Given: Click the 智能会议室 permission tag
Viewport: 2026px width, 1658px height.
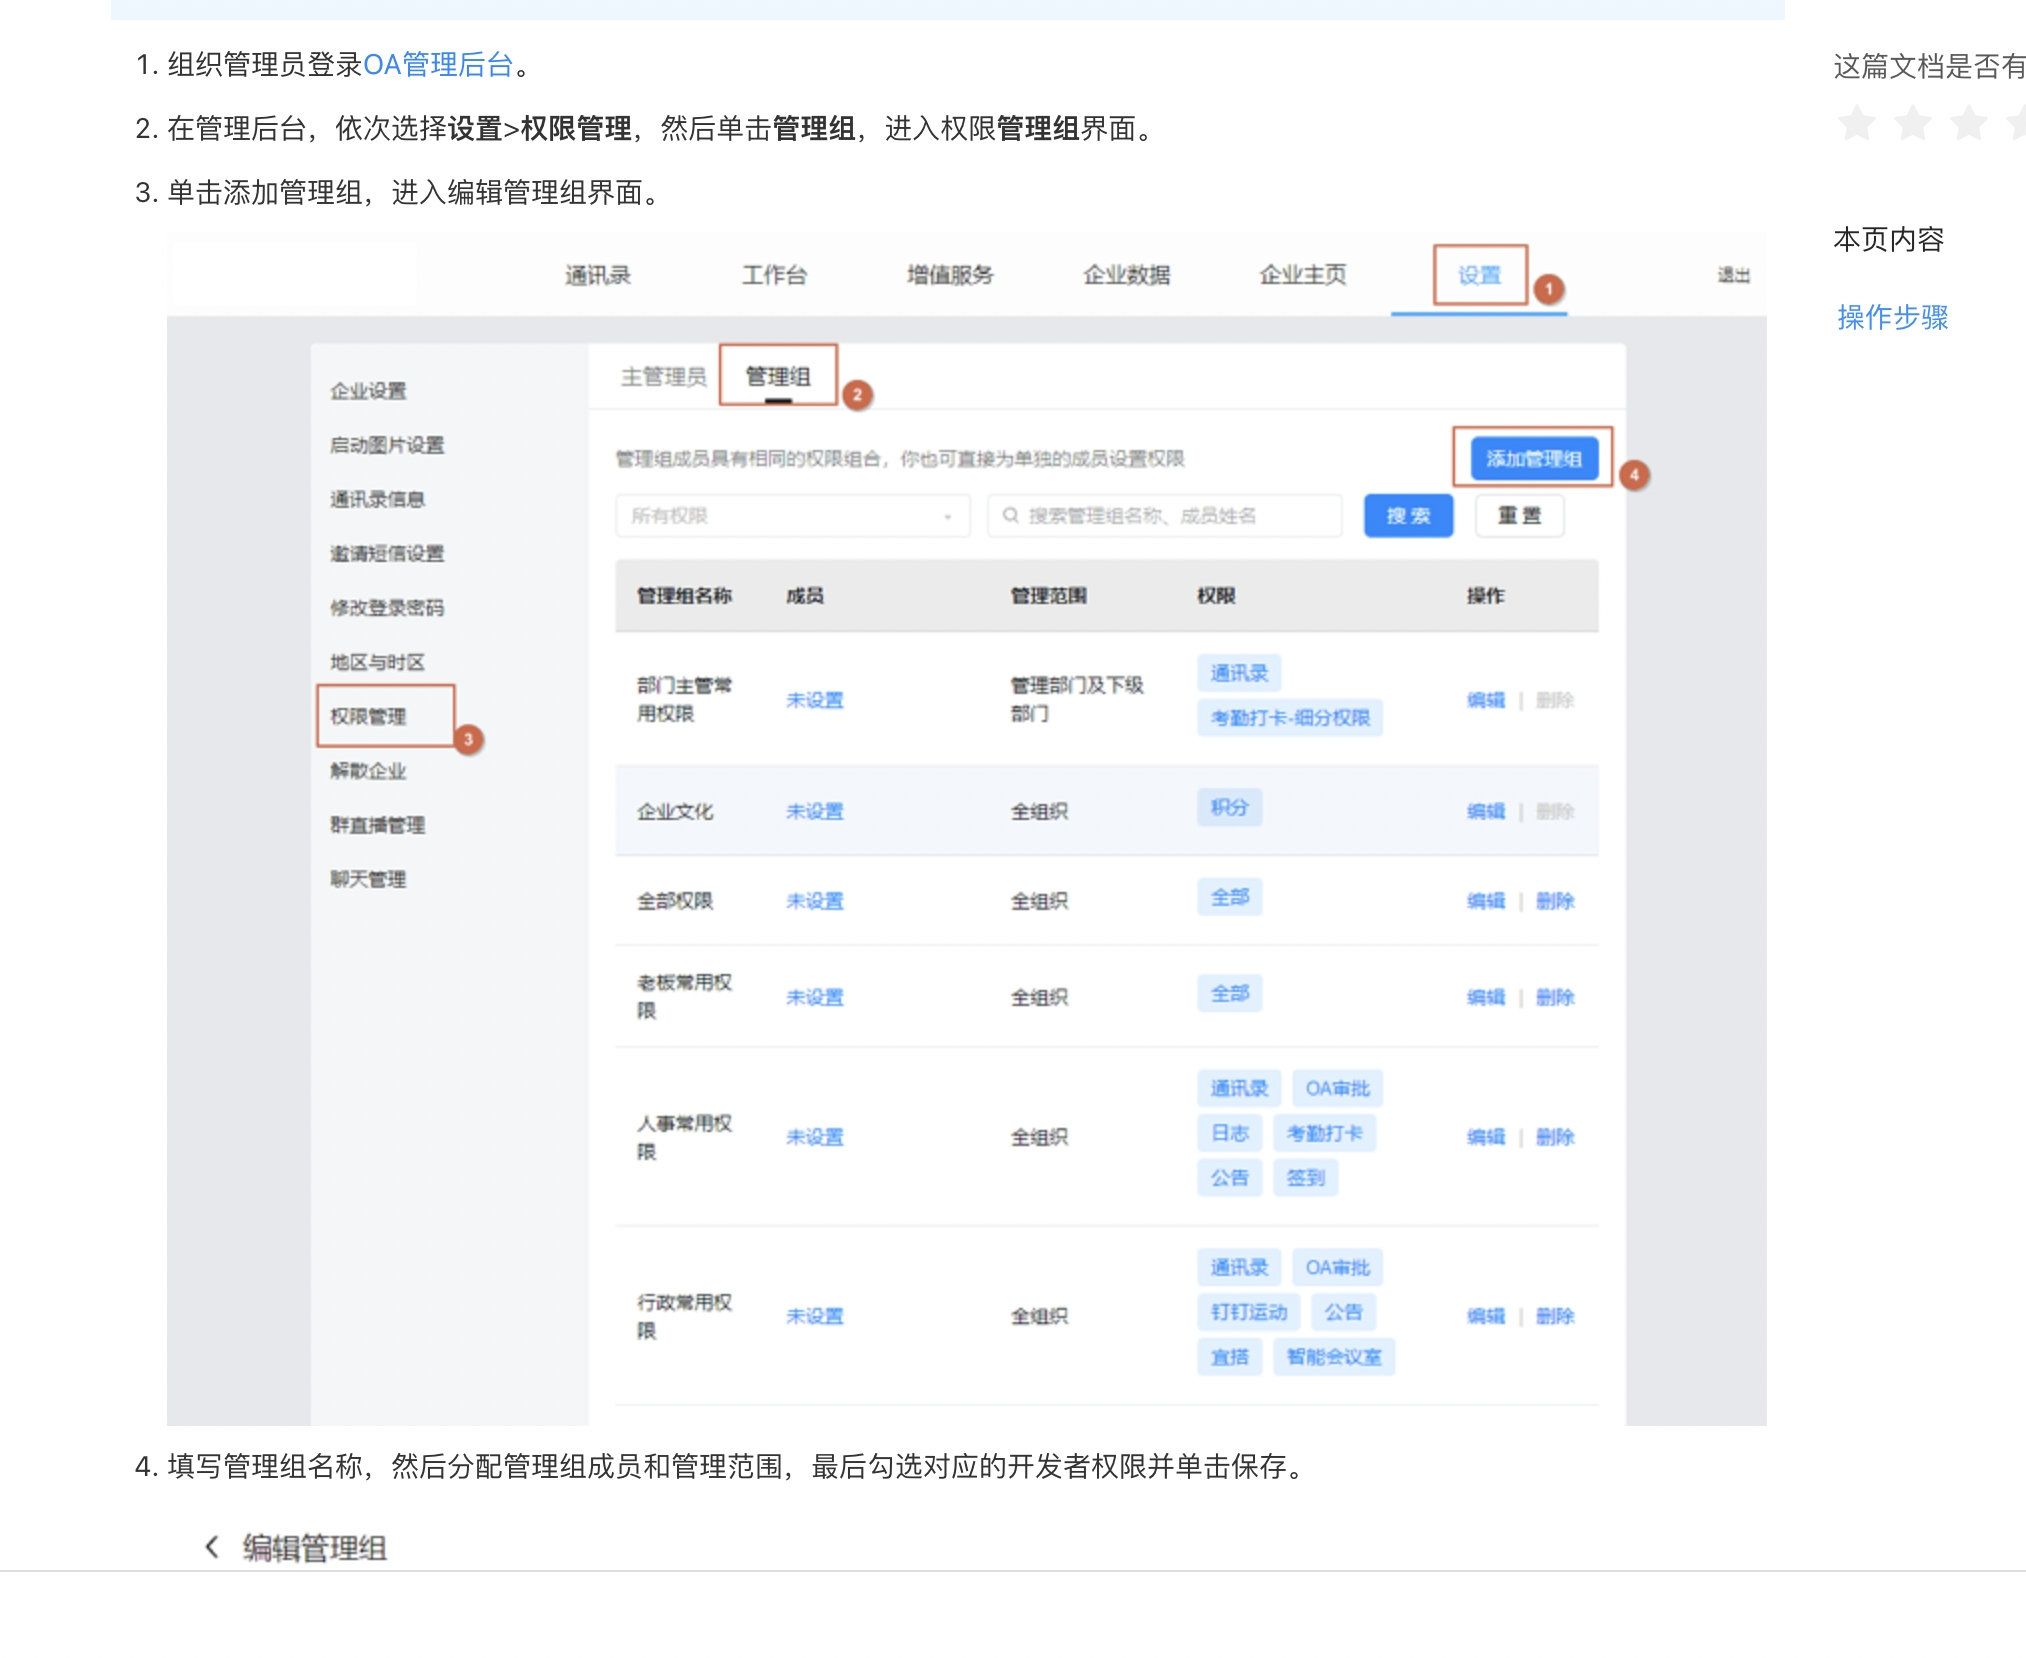Looking at the screenshot, I should click(x=1334, y=1357).
